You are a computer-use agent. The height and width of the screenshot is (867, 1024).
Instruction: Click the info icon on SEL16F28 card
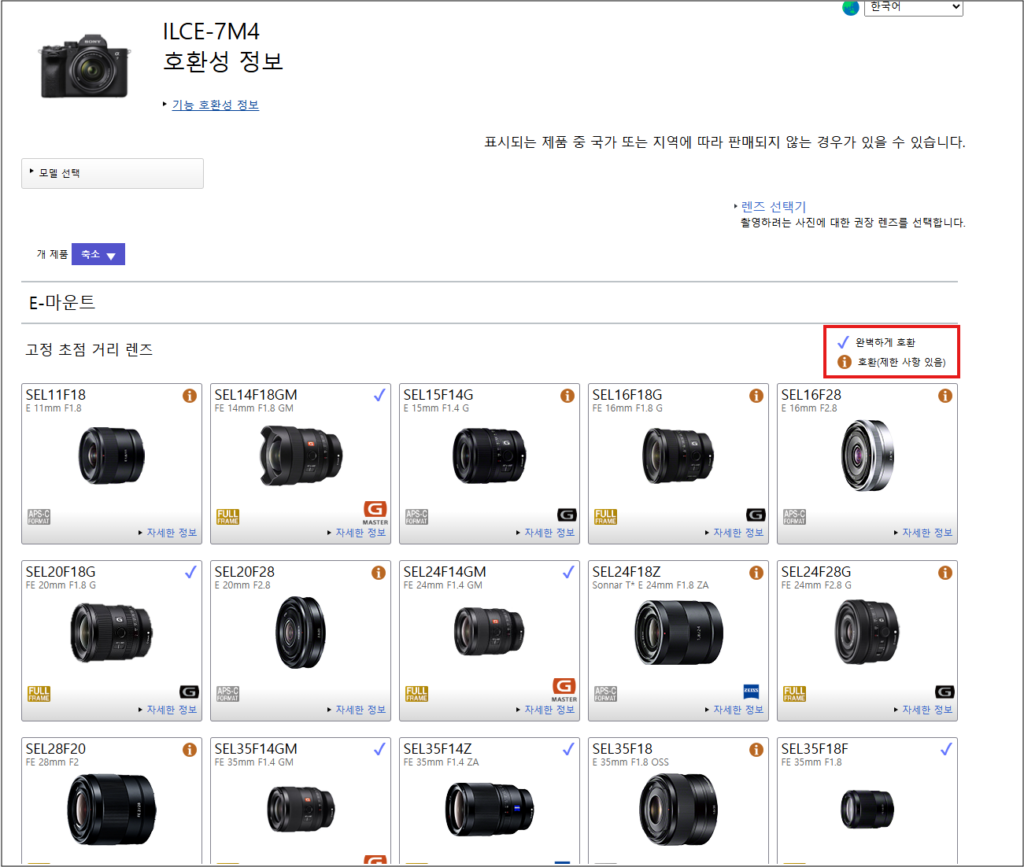(945, 396)
